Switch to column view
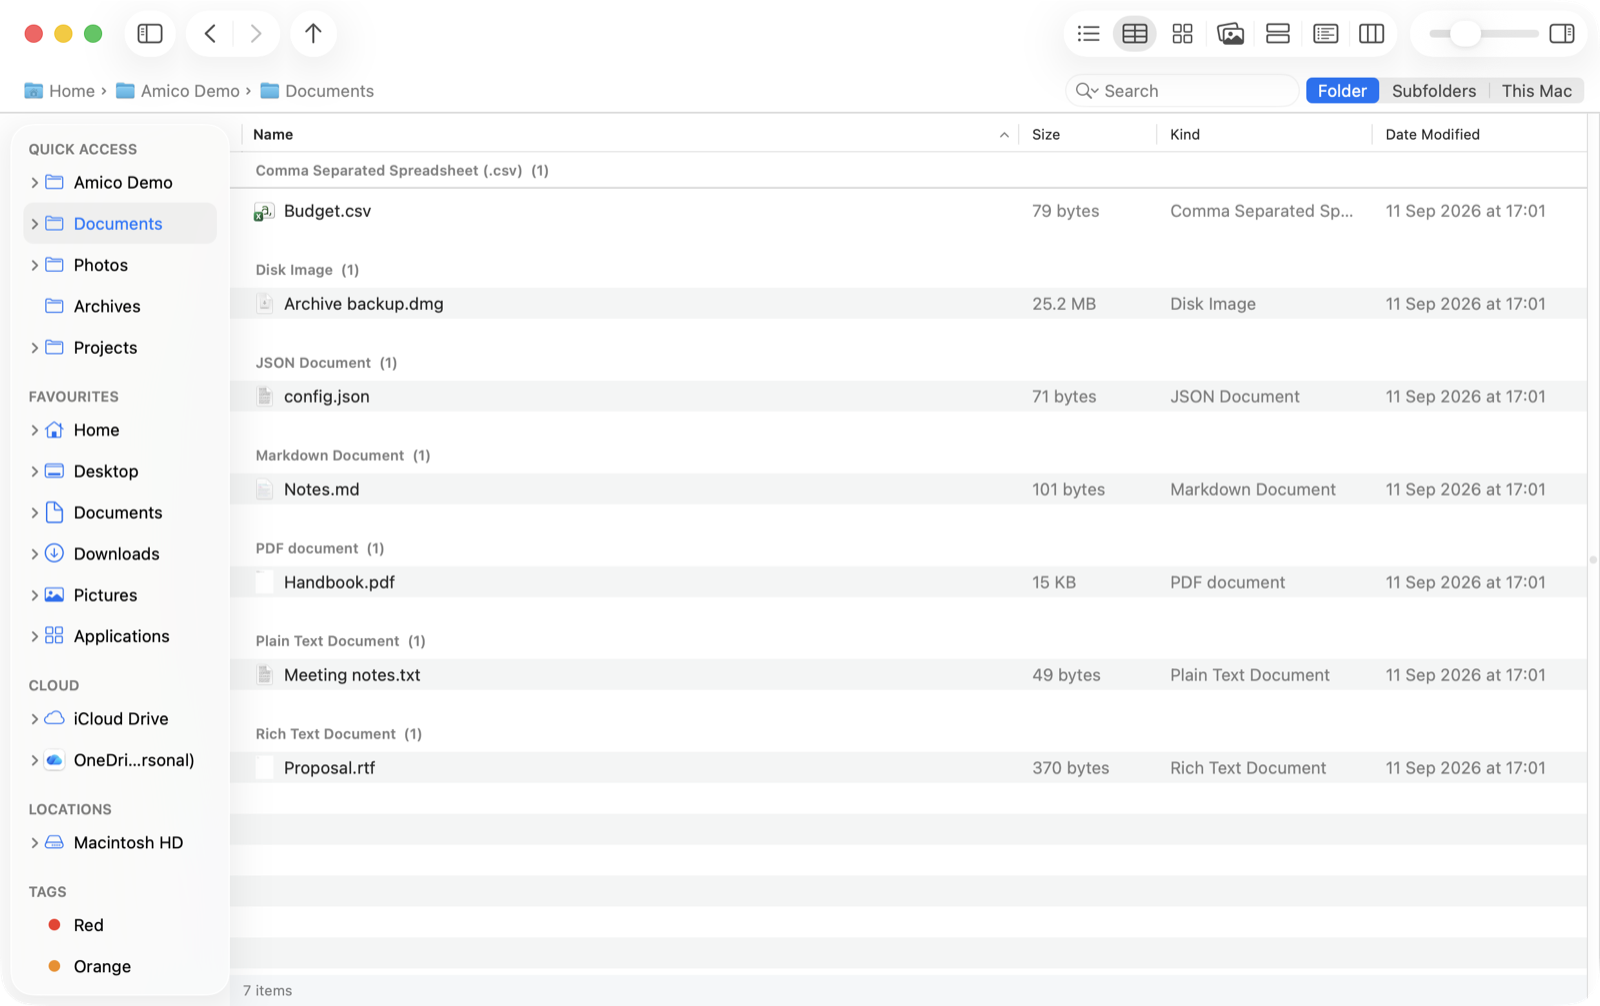1600x1006 pixels. click(1372, 34)
